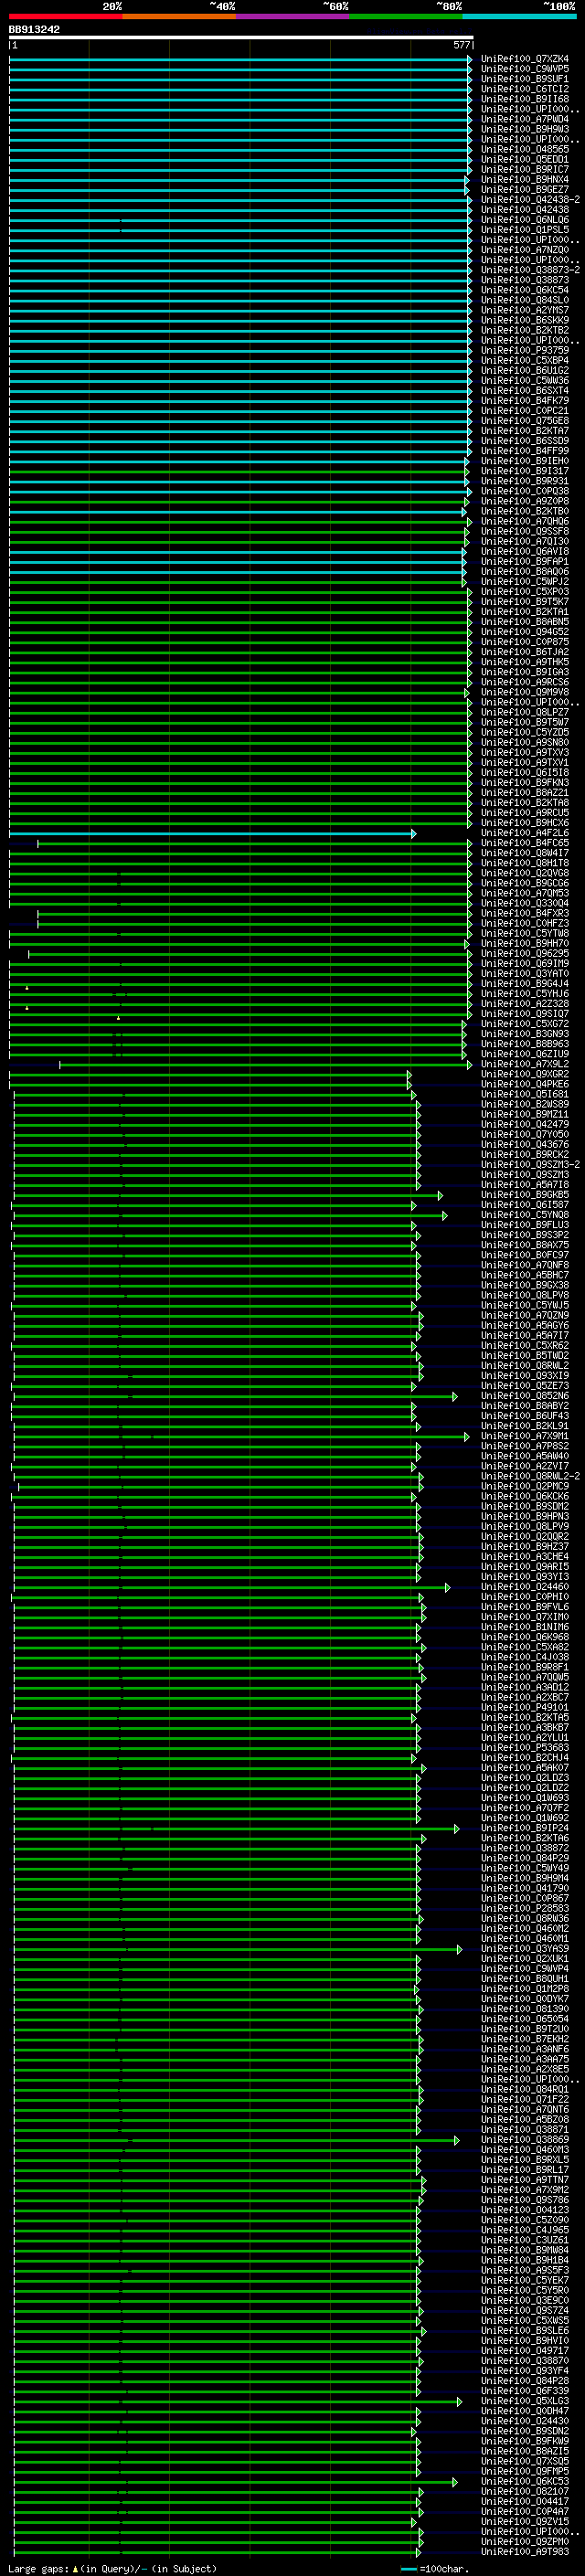Viewport: 585px width, 2576px height.
Task: Click arrowhead ending the UniRef100_Q852N6 alignment
Action: [x=454, y=1397]
